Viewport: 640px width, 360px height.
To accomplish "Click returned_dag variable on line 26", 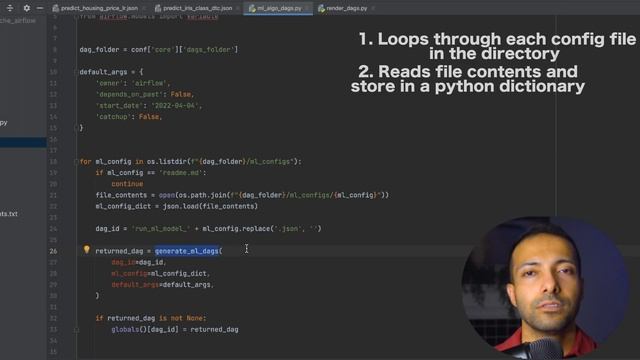I will coord(119,251).
